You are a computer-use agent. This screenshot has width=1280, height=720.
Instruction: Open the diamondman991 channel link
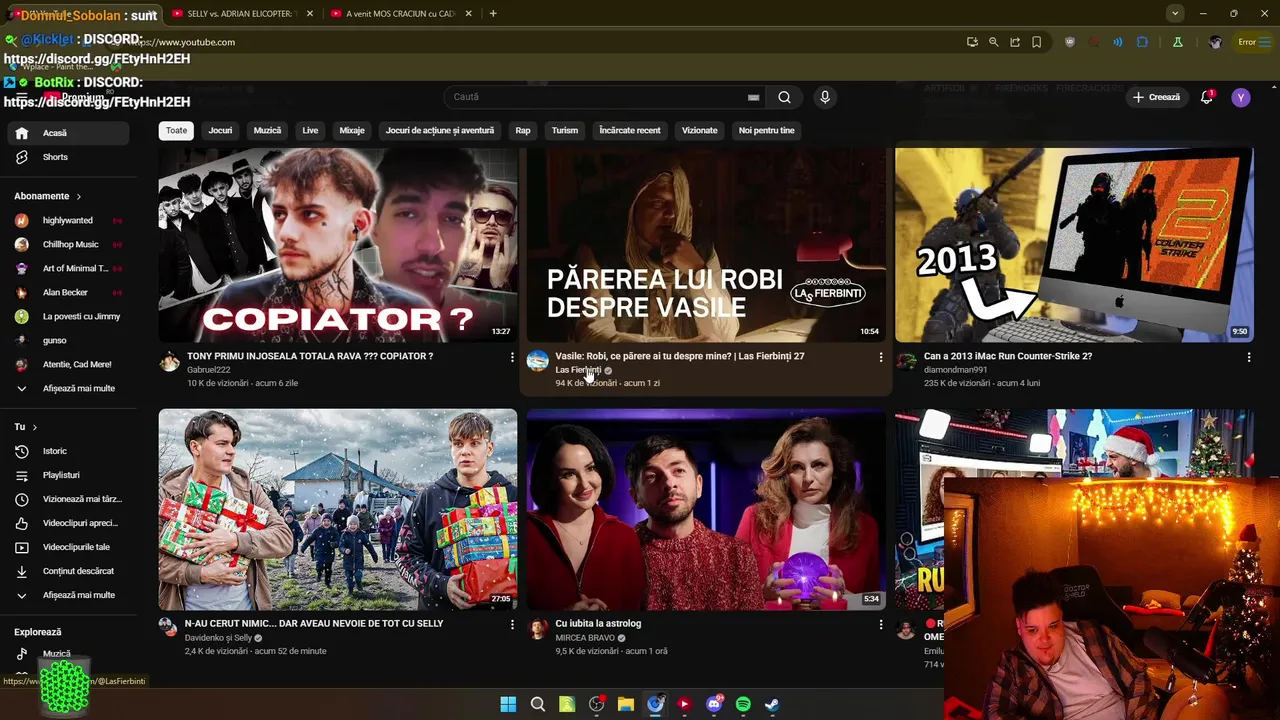click(x=955, y=370)
